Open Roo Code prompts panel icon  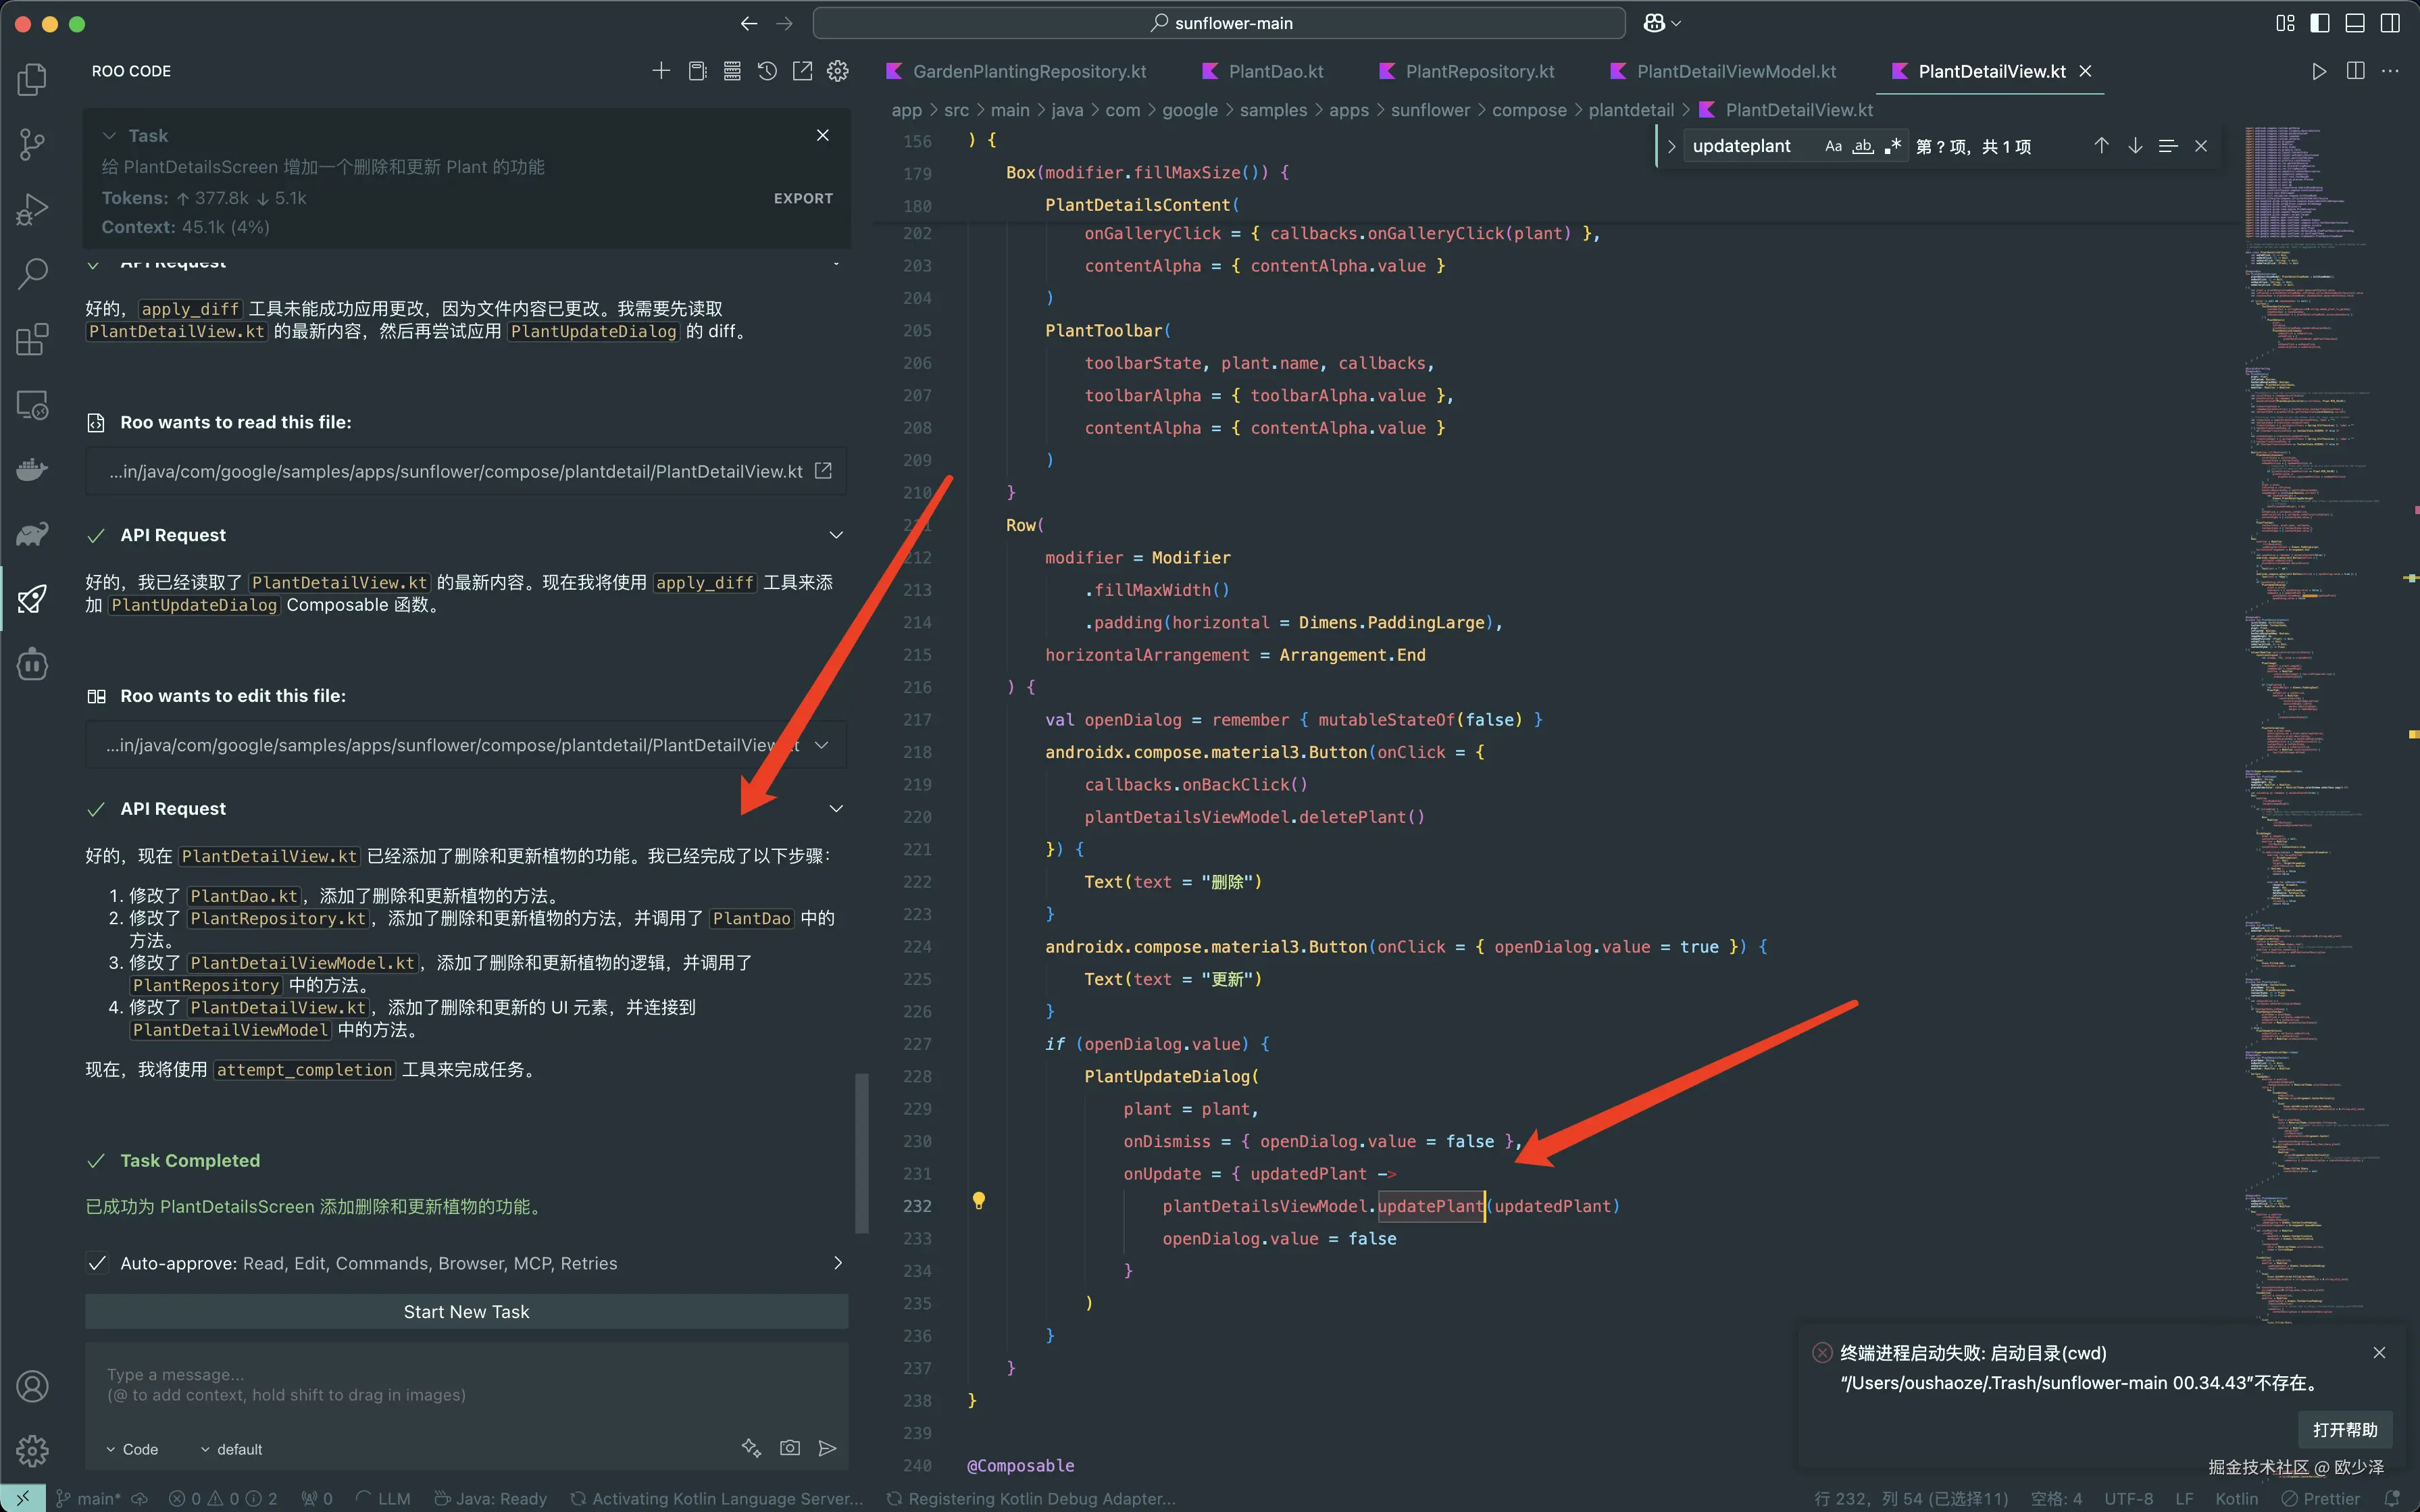click(x=697, y=71)
